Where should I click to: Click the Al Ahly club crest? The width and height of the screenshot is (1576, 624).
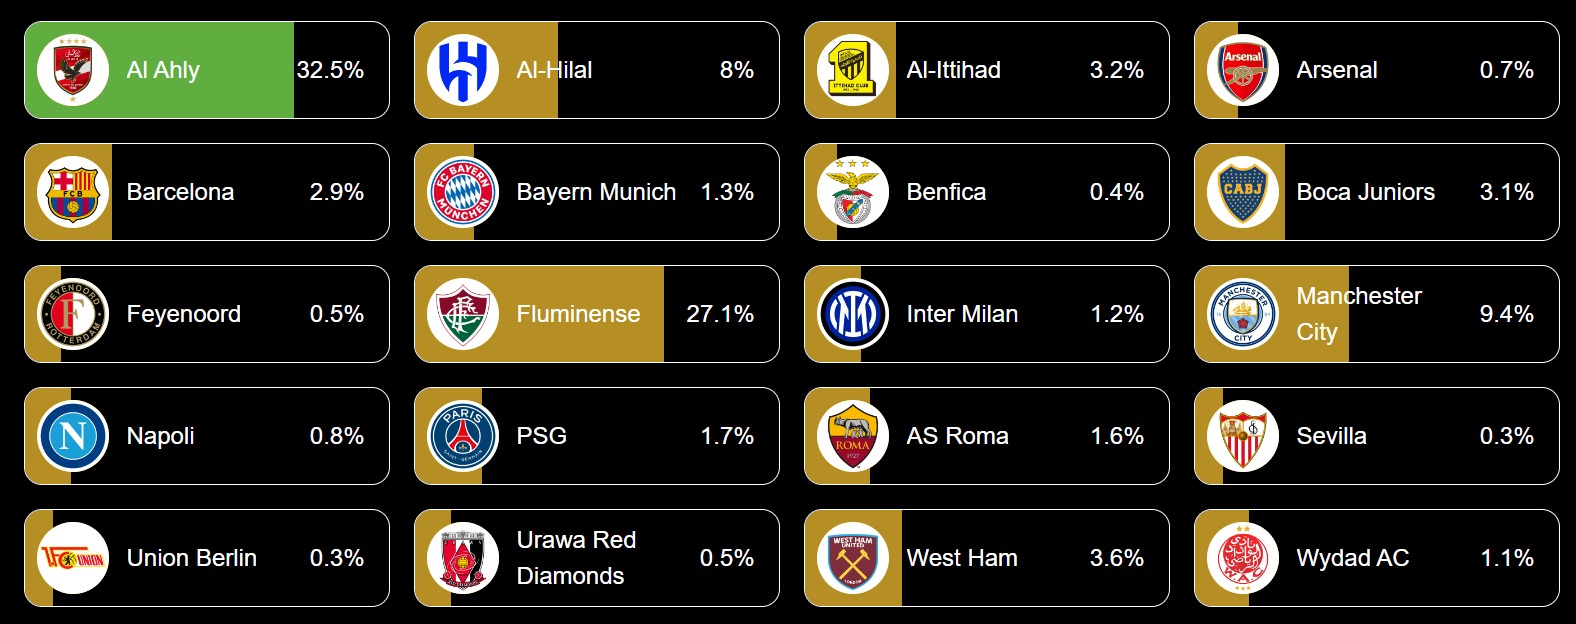(x=73, y=70)
